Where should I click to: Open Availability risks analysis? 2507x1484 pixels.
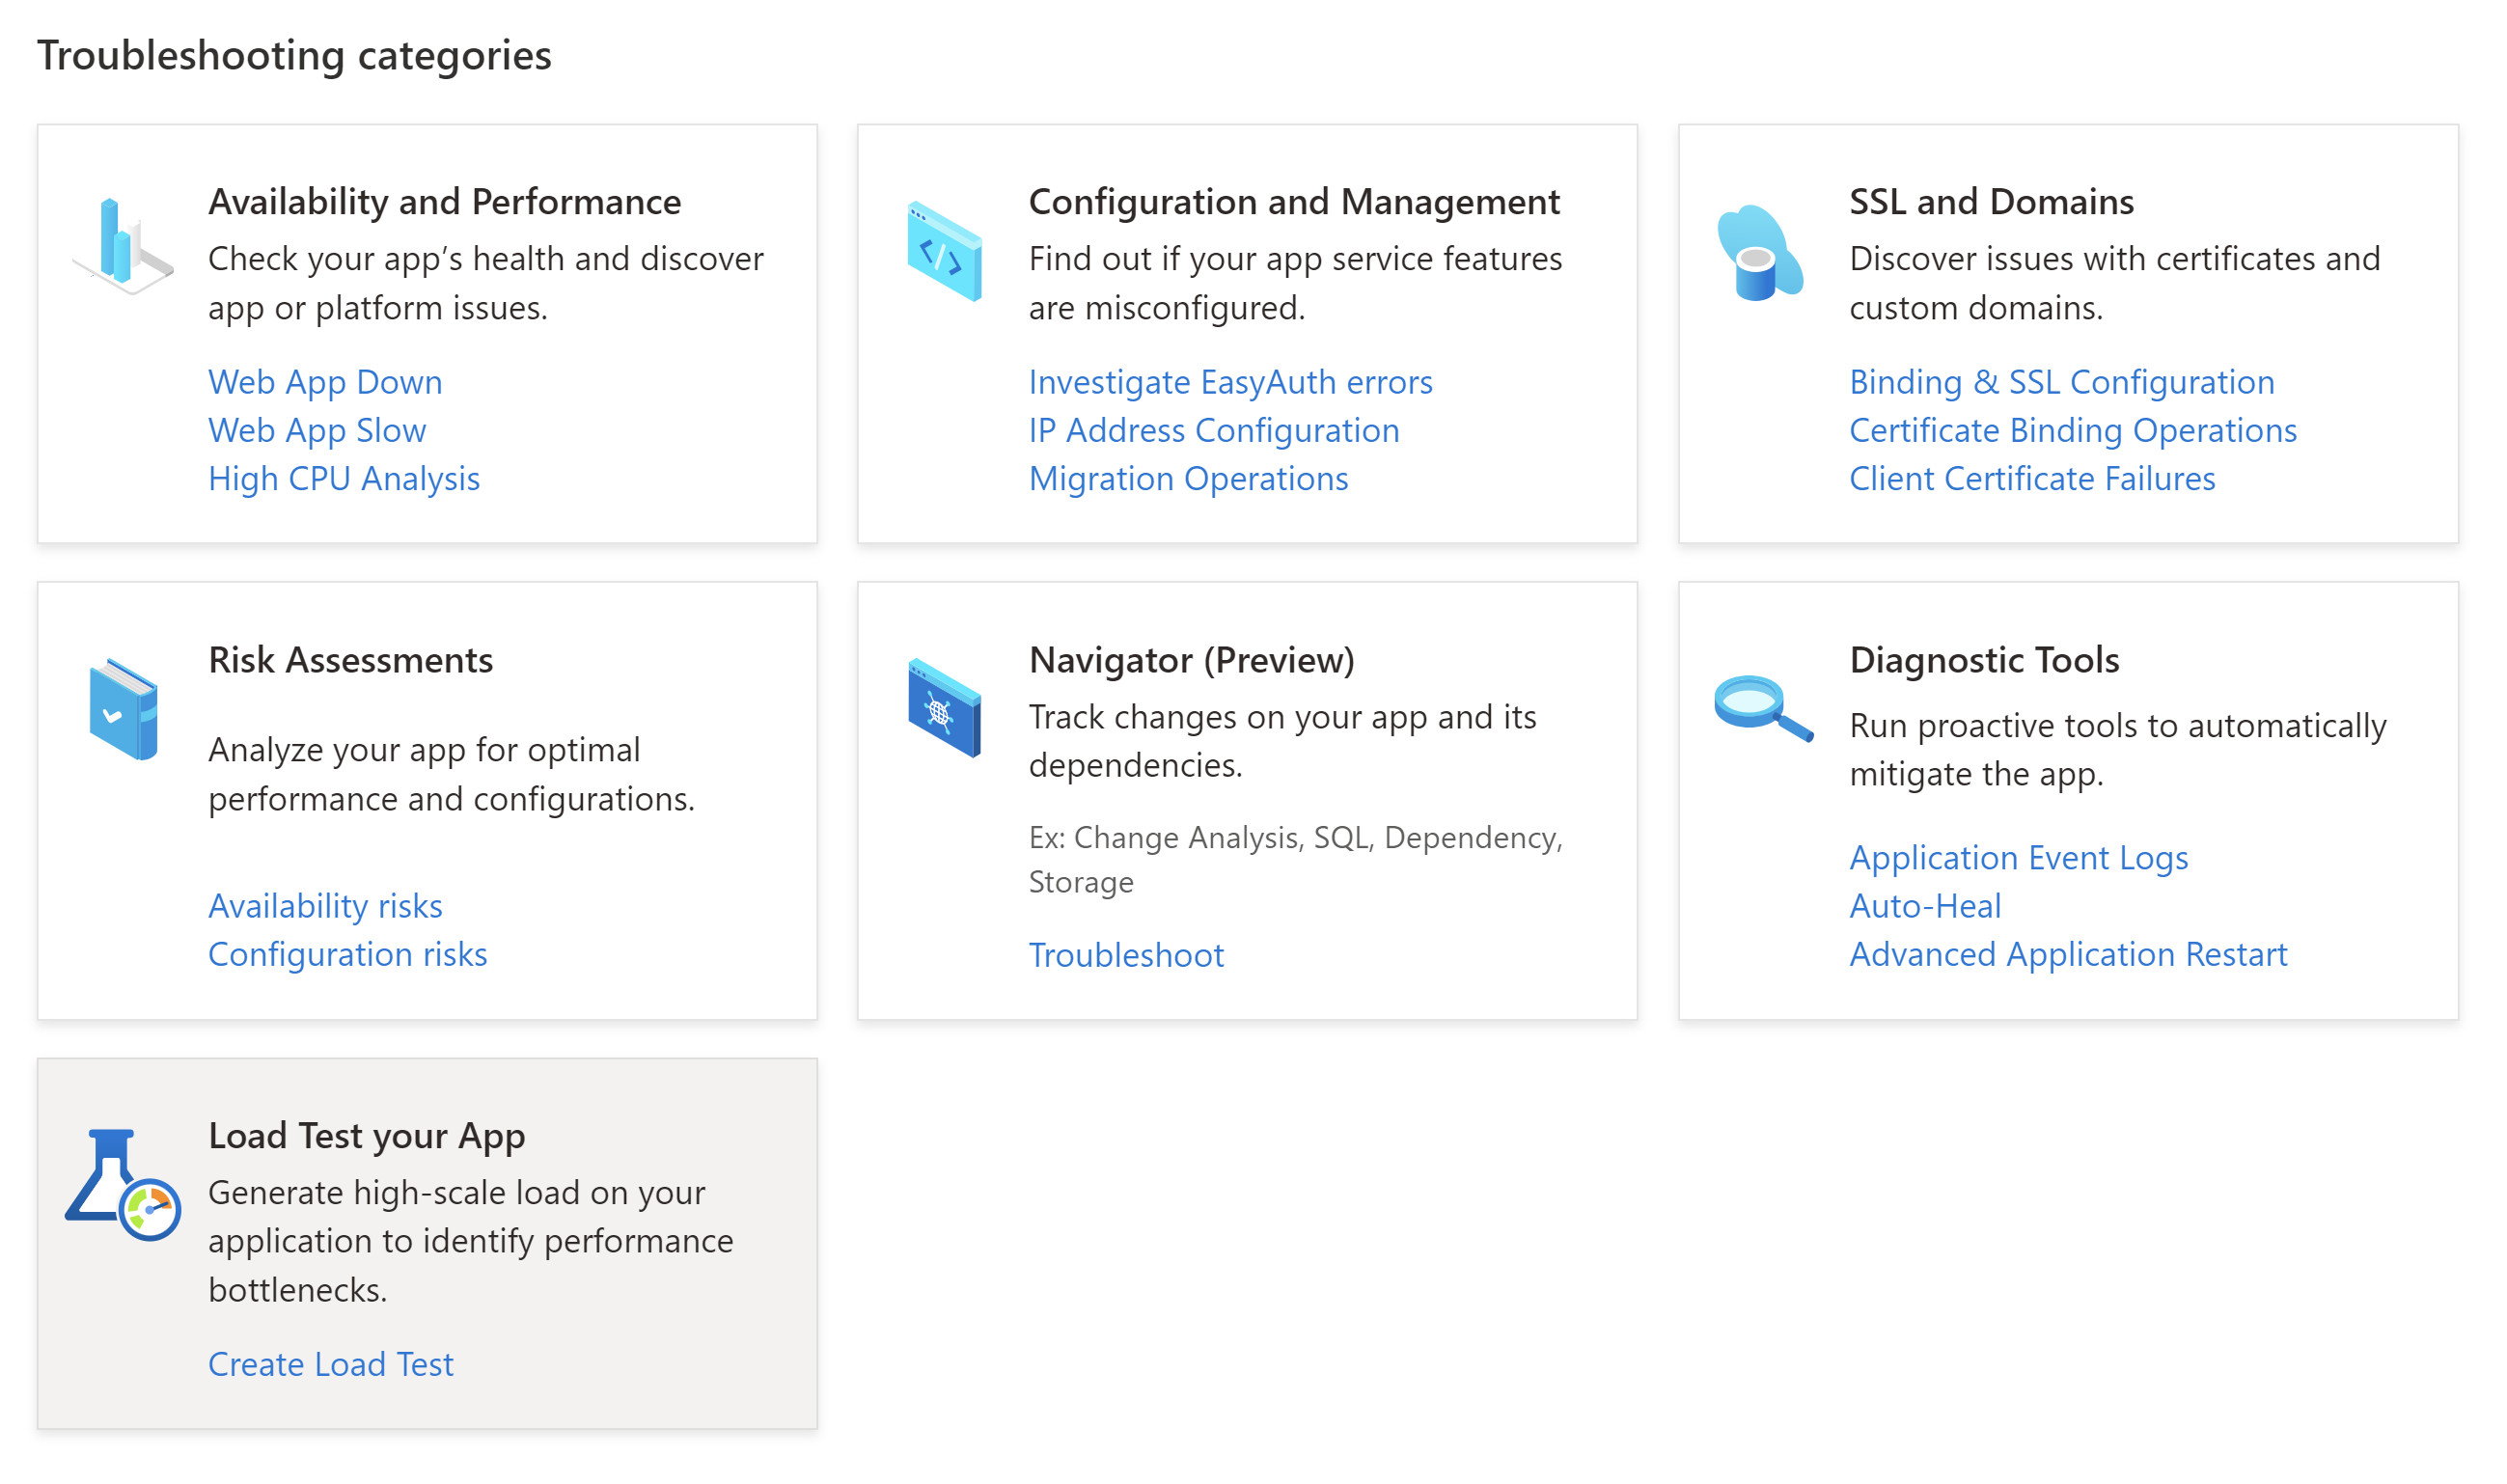(x=324, y=906)
